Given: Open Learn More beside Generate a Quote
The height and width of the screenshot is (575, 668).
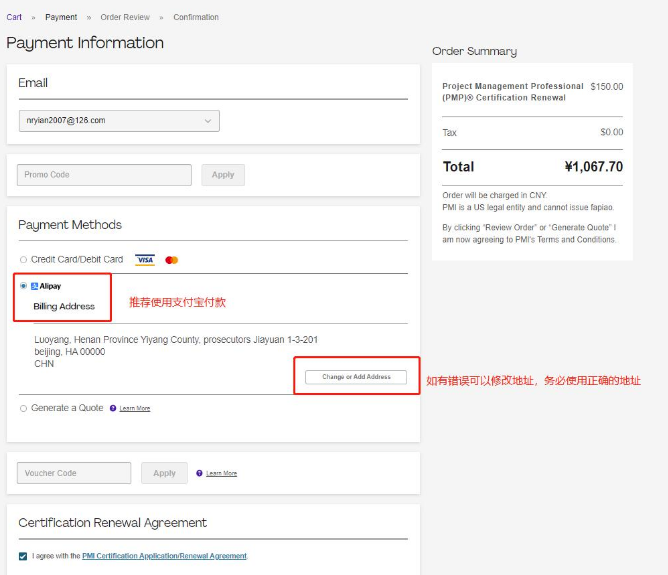Looking at the screenshot, I should 135,409.
